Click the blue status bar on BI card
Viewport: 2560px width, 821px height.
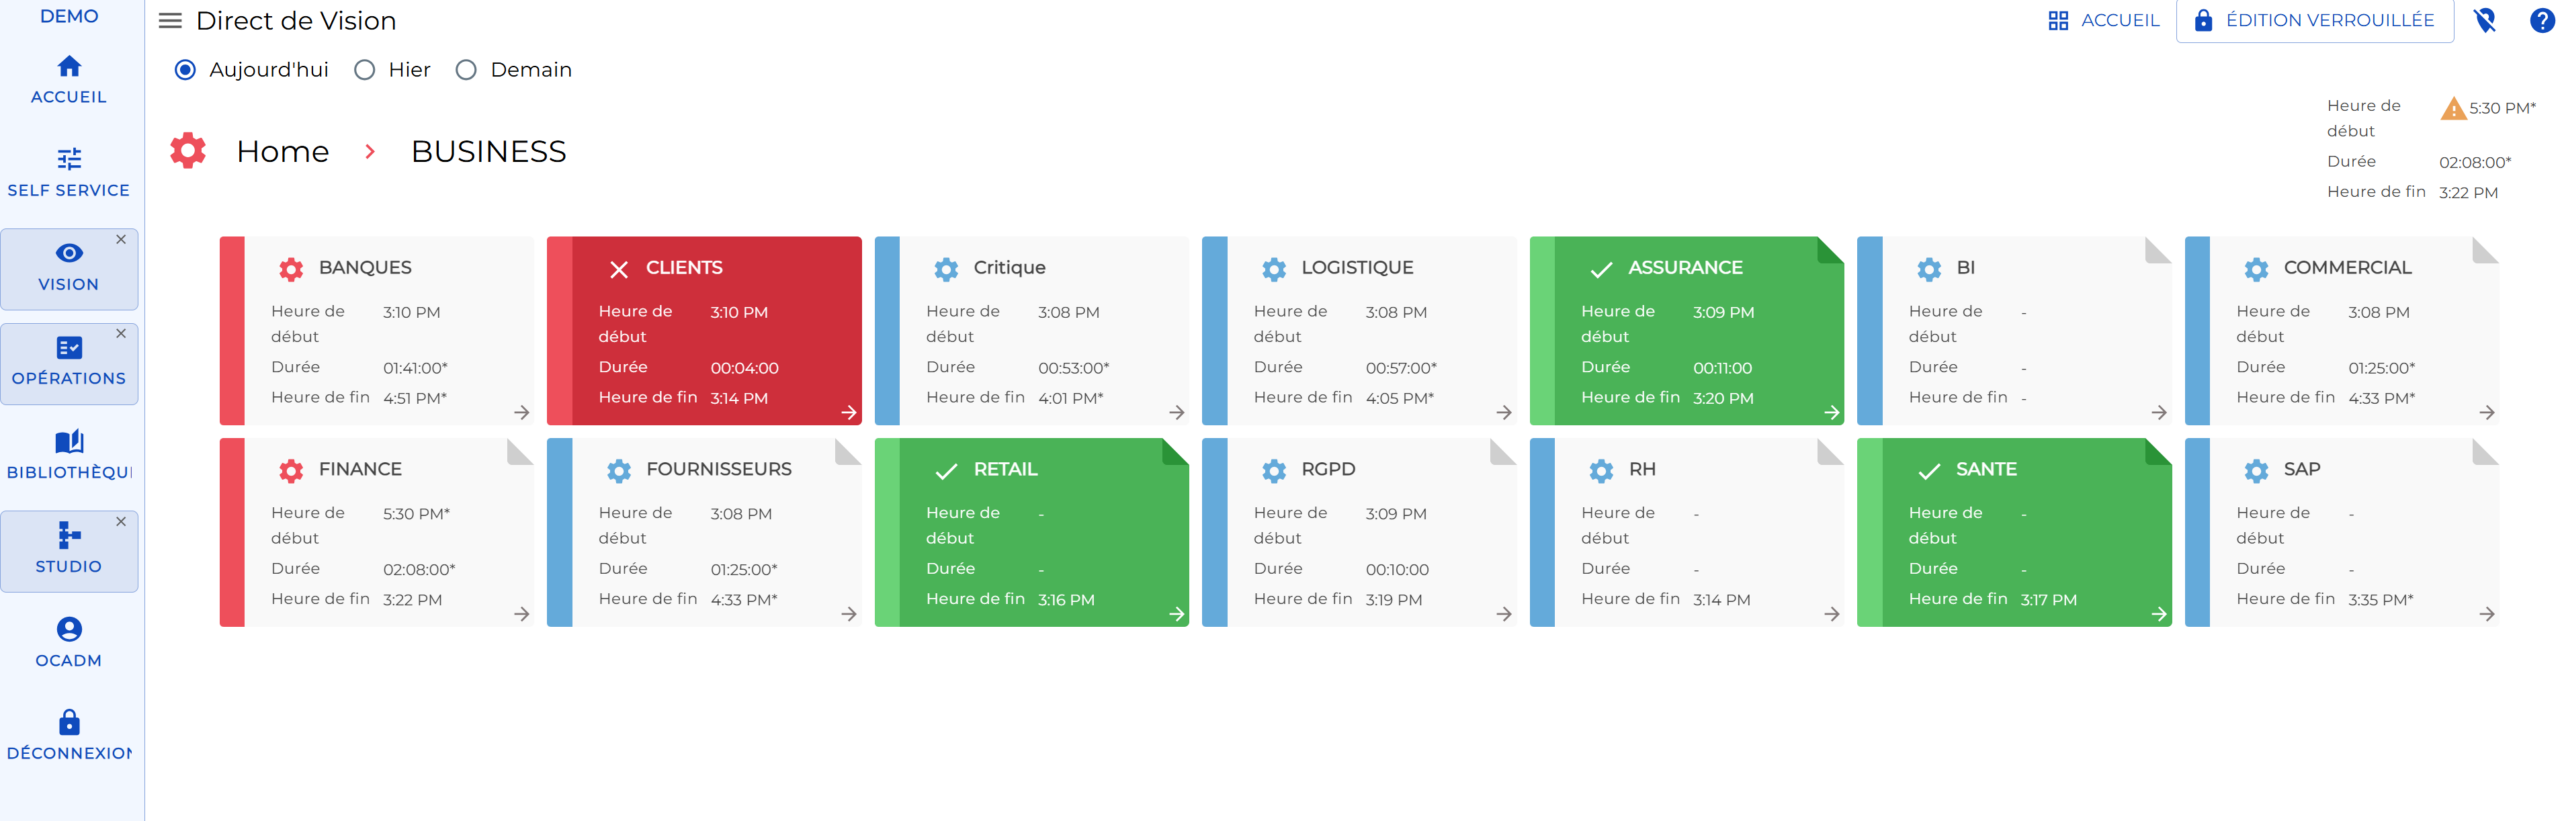1870,331
